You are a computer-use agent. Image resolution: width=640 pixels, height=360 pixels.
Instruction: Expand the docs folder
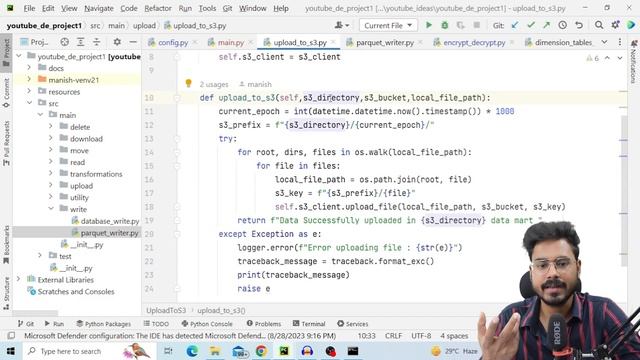coord(29,68)
